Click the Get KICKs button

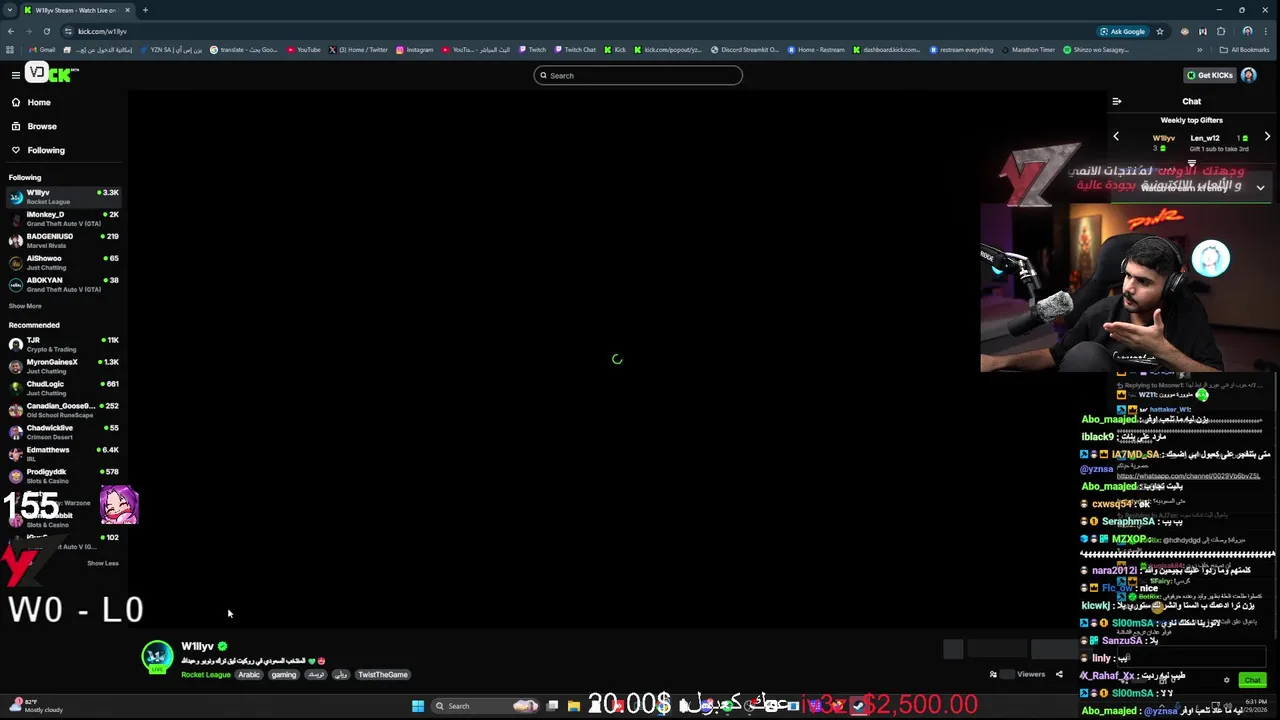click(1209, 75)
